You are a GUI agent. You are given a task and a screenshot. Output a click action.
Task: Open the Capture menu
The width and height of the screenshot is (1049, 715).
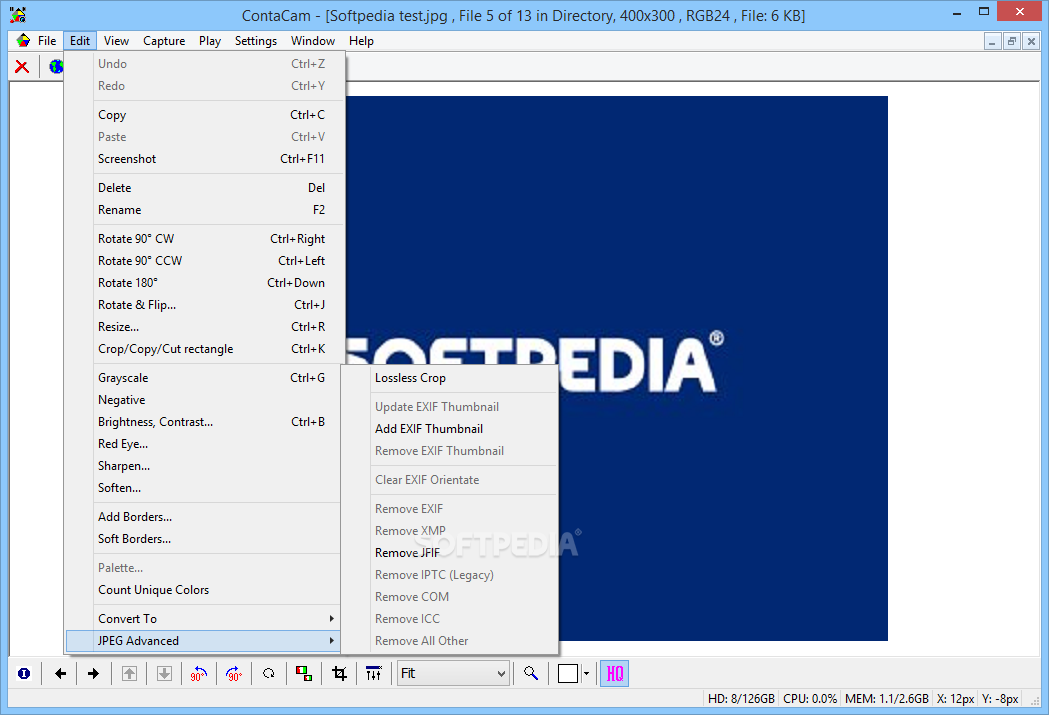pyautogui.click(x=164, y=41)
